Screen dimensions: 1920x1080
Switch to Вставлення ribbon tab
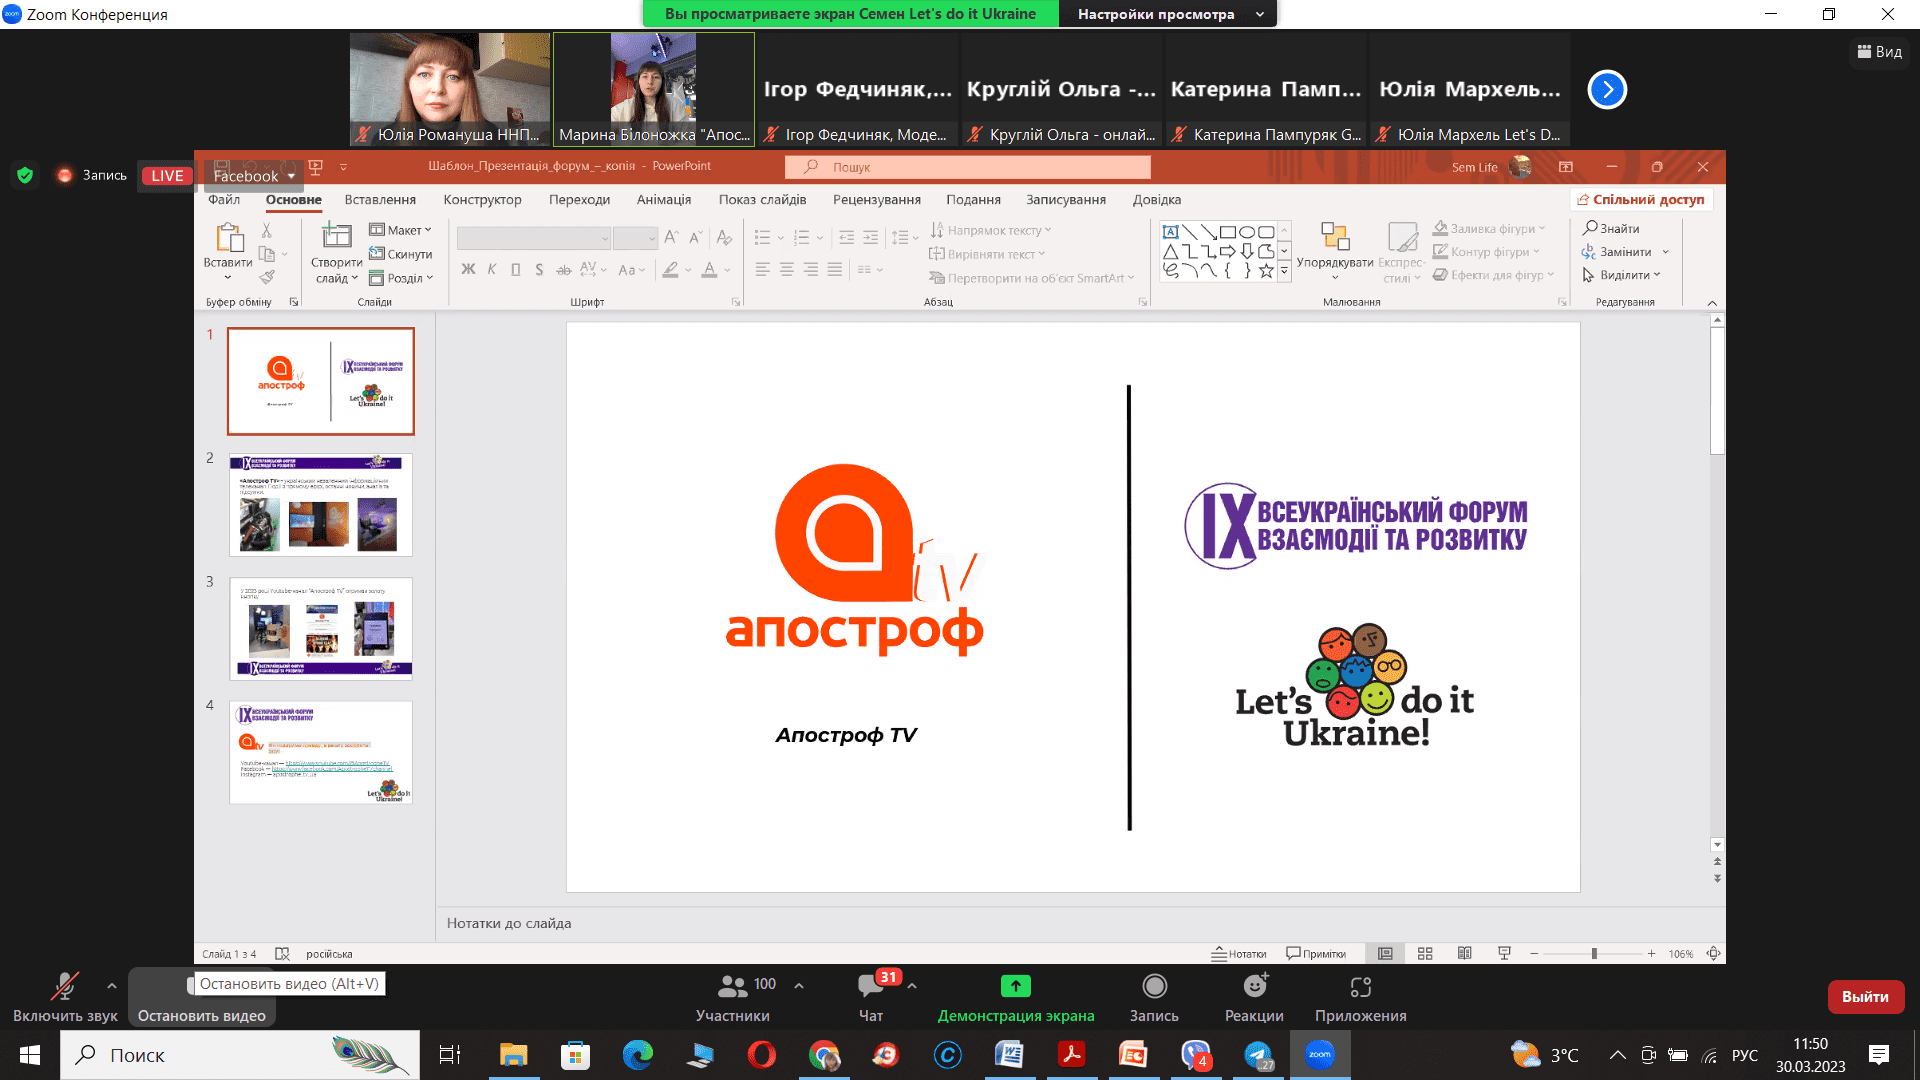tap(380, 199)
